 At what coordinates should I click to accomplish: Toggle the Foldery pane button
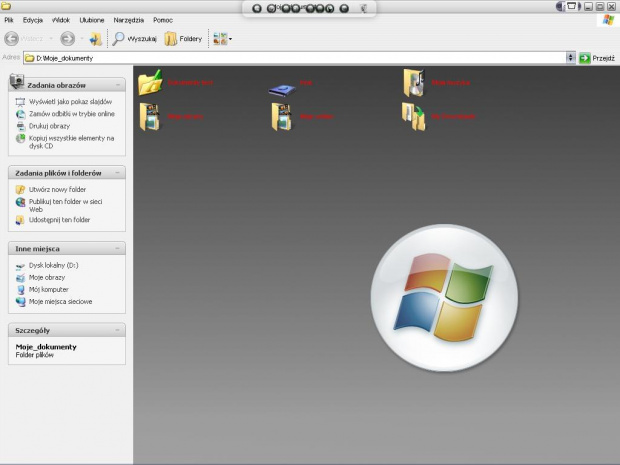183,39
